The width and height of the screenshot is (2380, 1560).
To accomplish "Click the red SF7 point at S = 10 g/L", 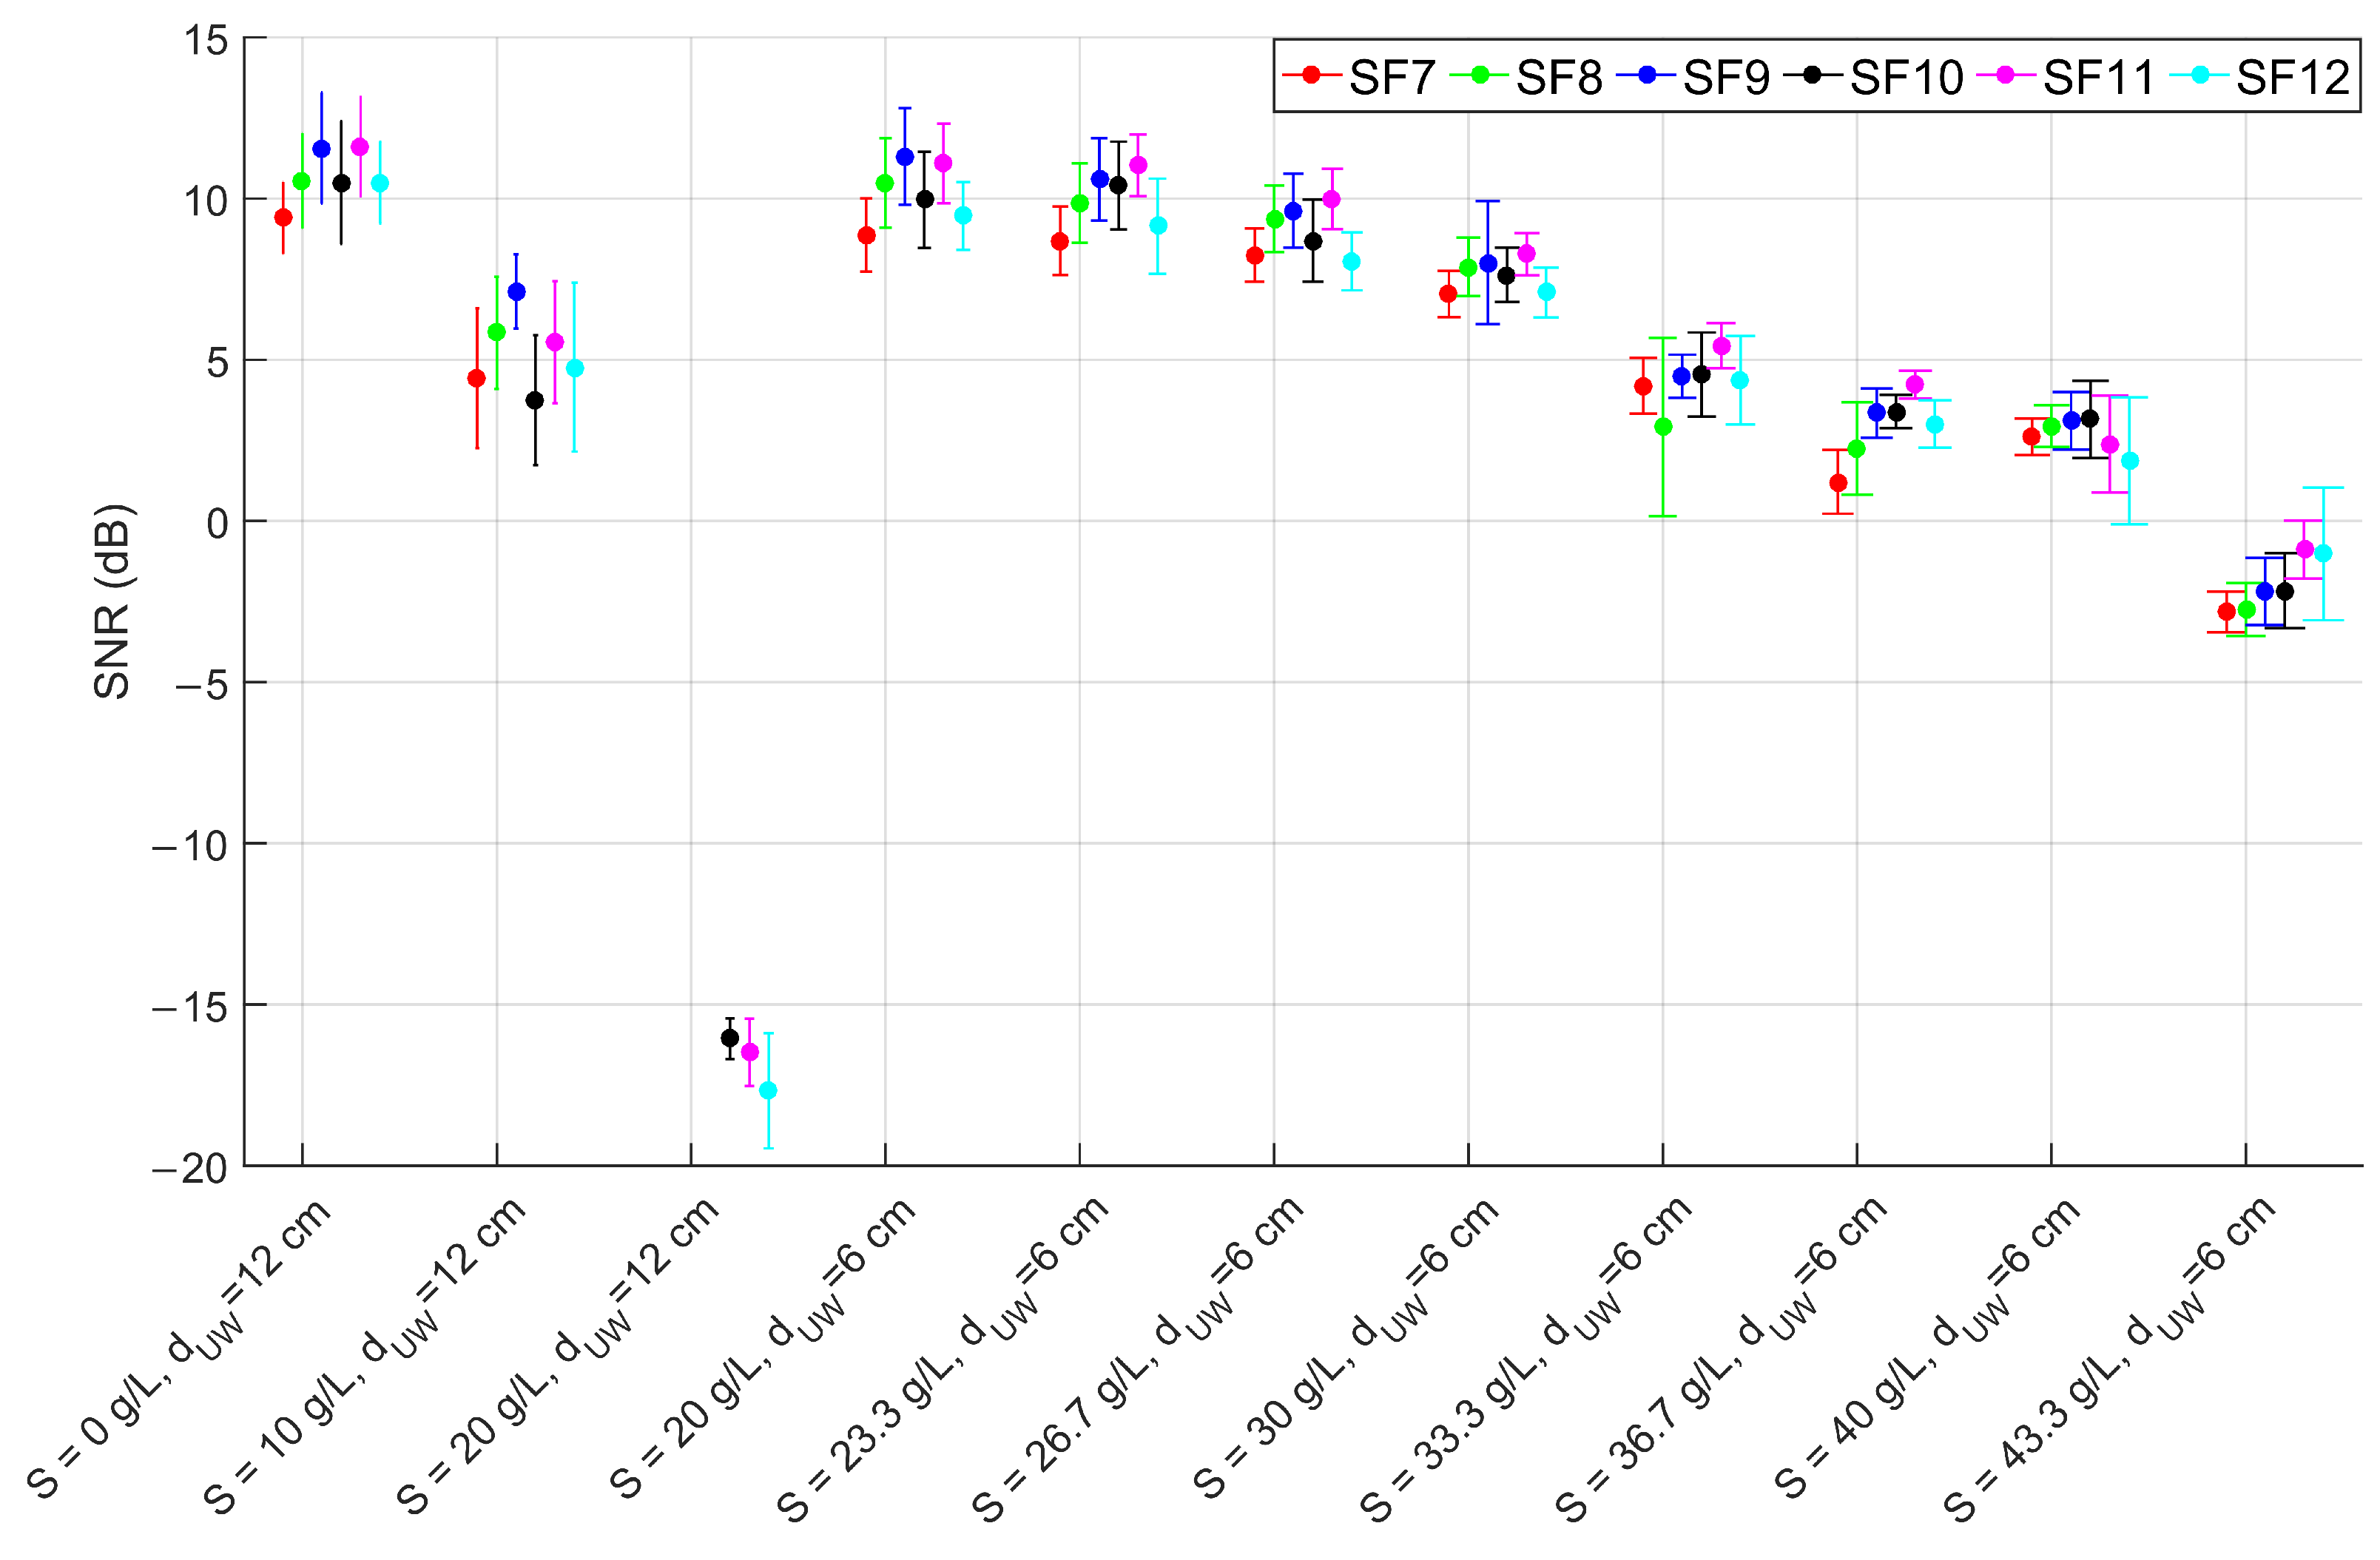I will [x=476, y=378].
